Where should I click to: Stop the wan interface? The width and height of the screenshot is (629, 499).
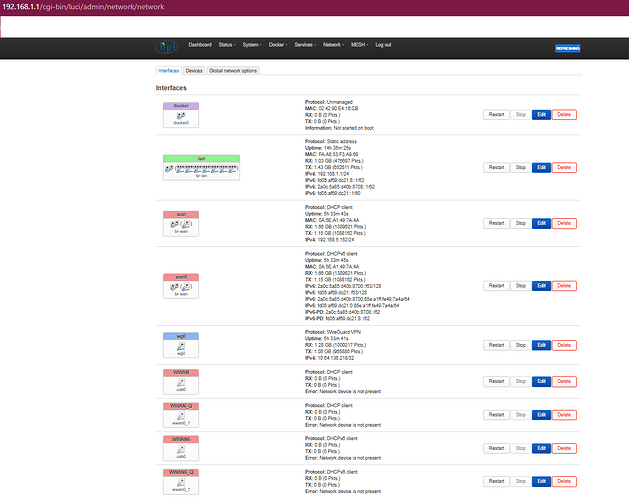click(x=521, y=223)
